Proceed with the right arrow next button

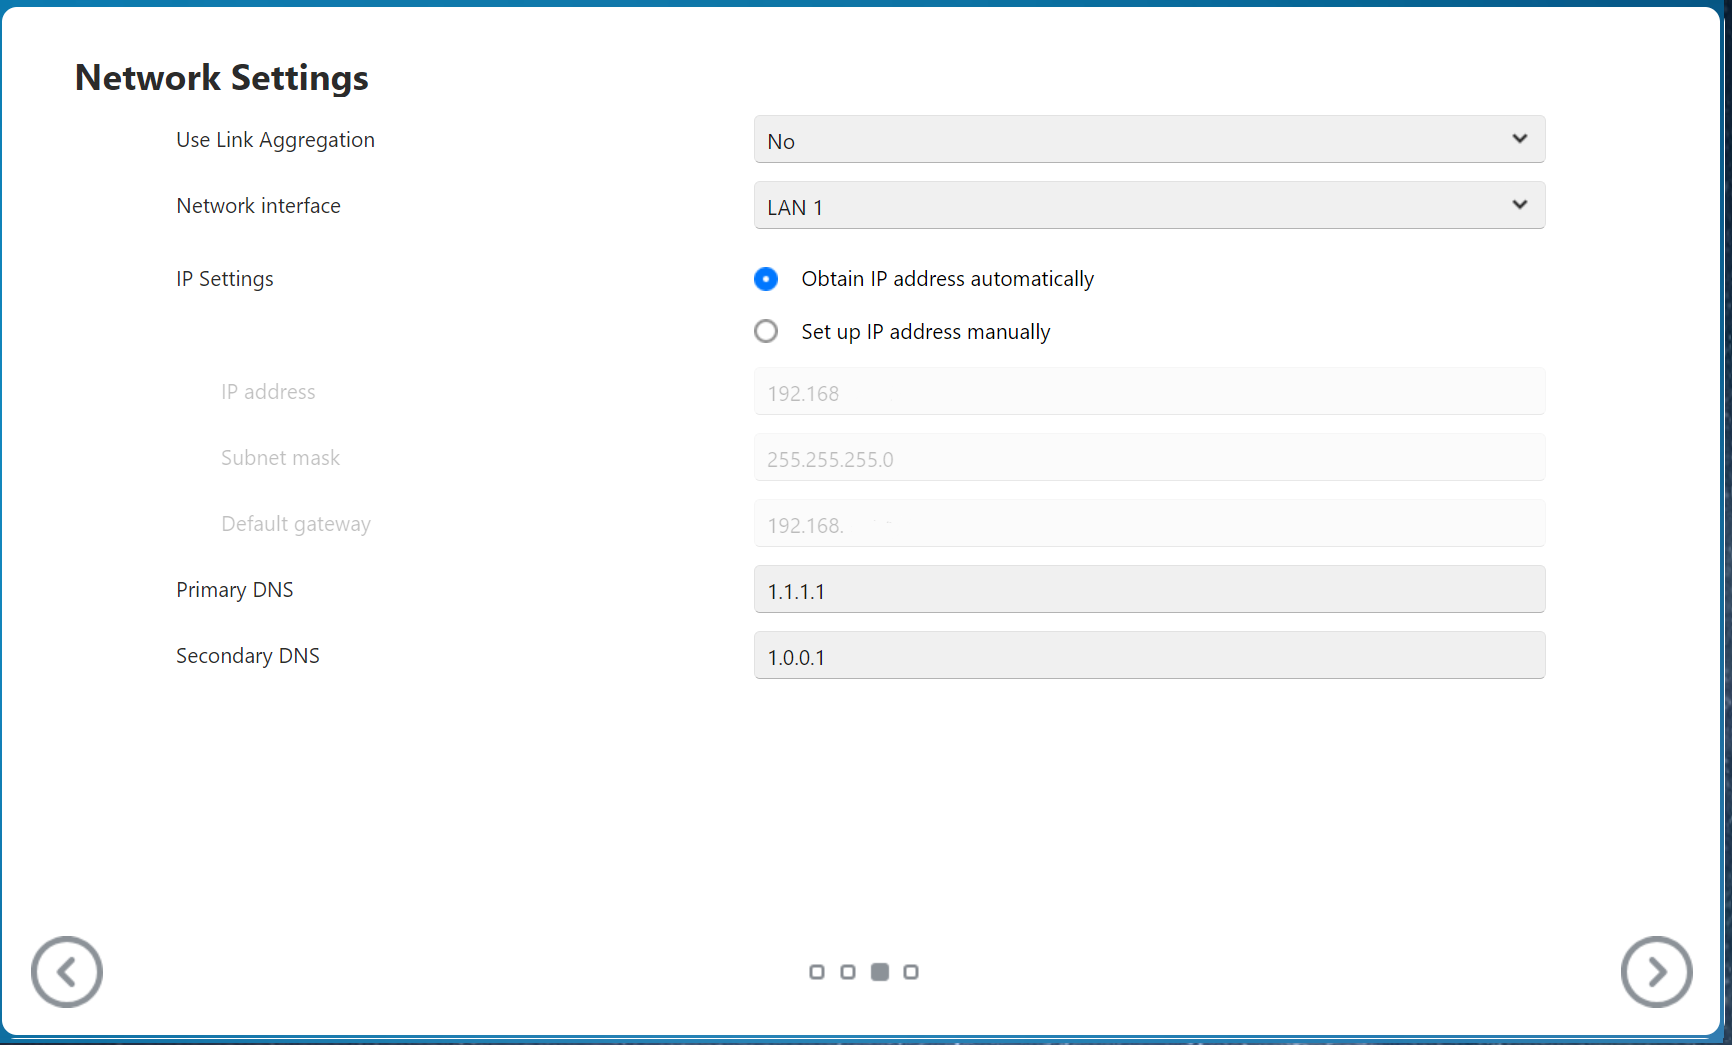point(1656,971)
